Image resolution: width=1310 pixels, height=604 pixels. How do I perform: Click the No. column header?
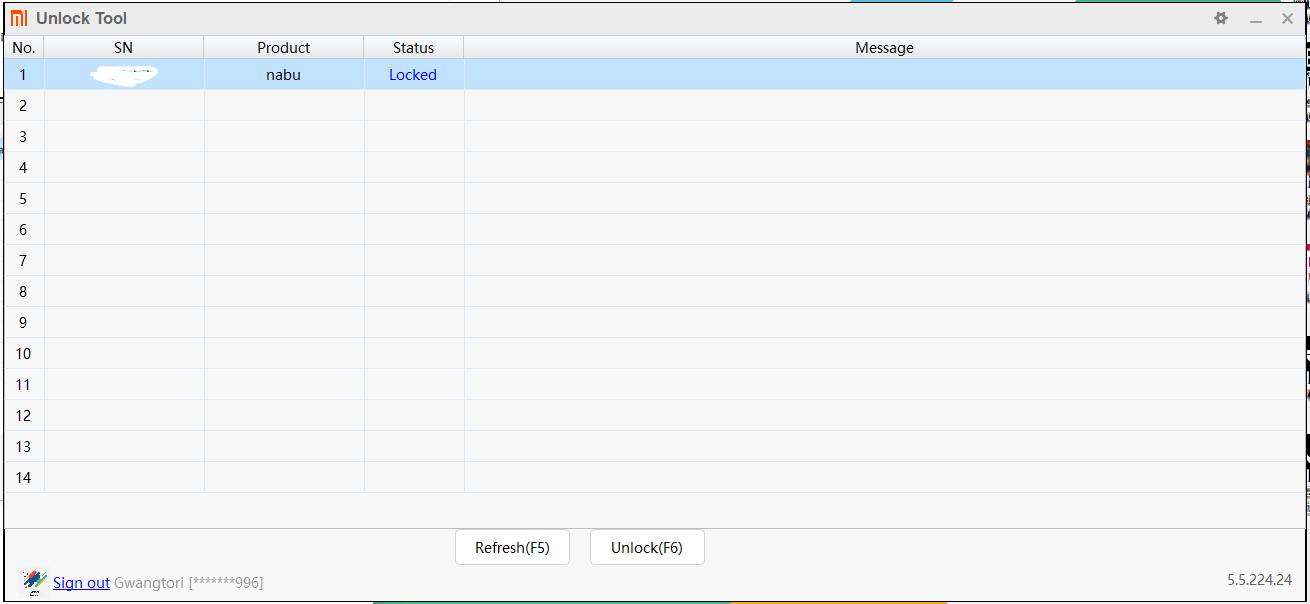click(x=24, y=47)
